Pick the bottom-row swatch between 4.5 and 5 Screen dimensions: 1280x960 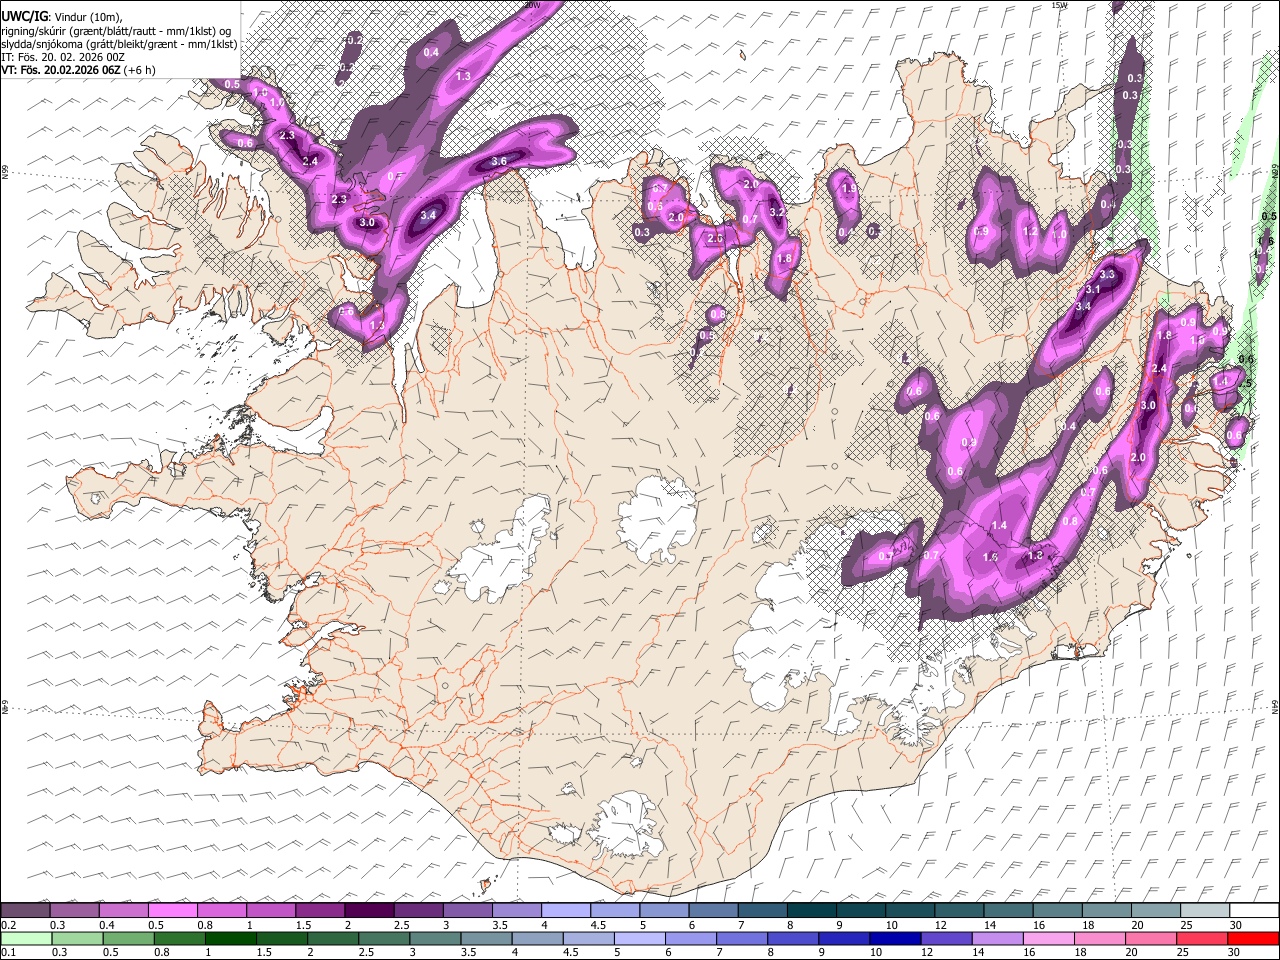coord(588,938)
